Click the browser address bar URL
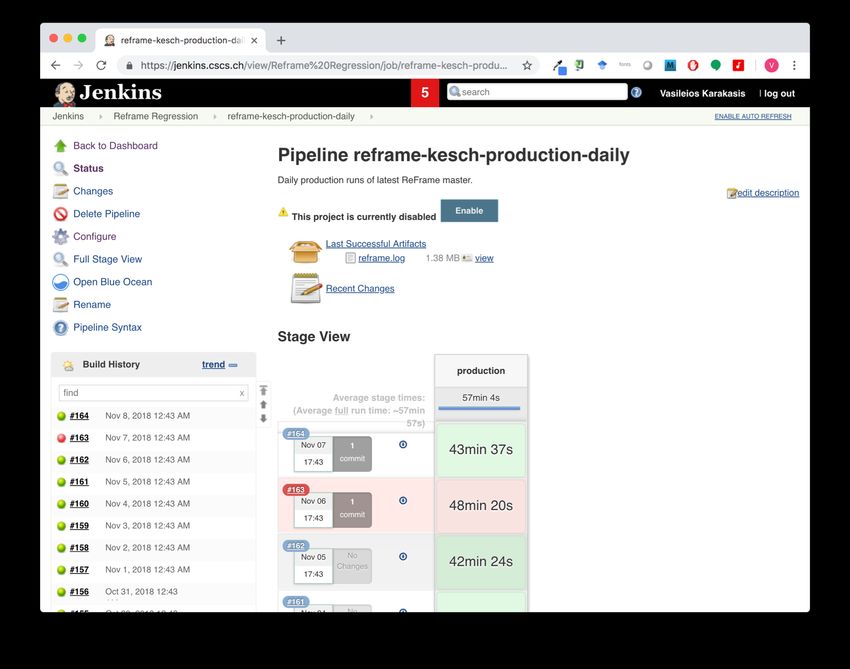 pyautogui.click(x=324, y=66)
